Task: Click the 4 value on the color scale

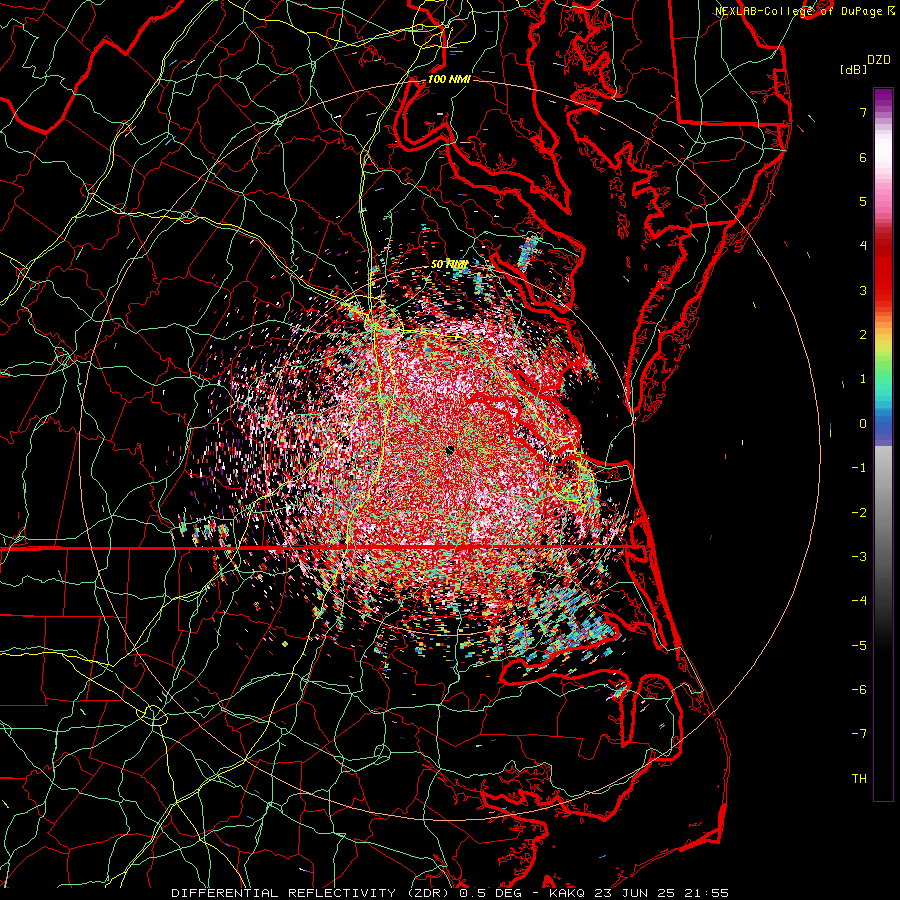Action: (x=863, y=246)
